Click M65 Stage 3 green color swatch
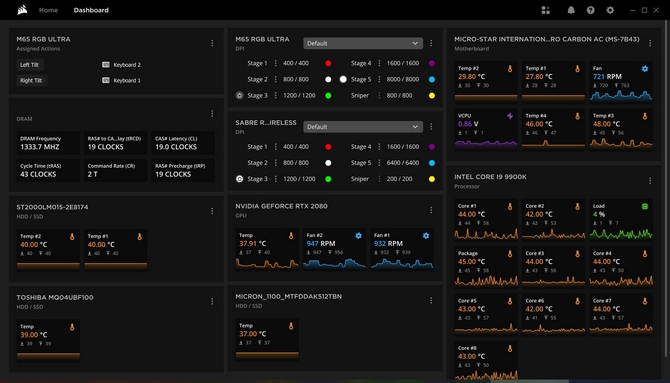The image size is (670, 383). point(328,95)
